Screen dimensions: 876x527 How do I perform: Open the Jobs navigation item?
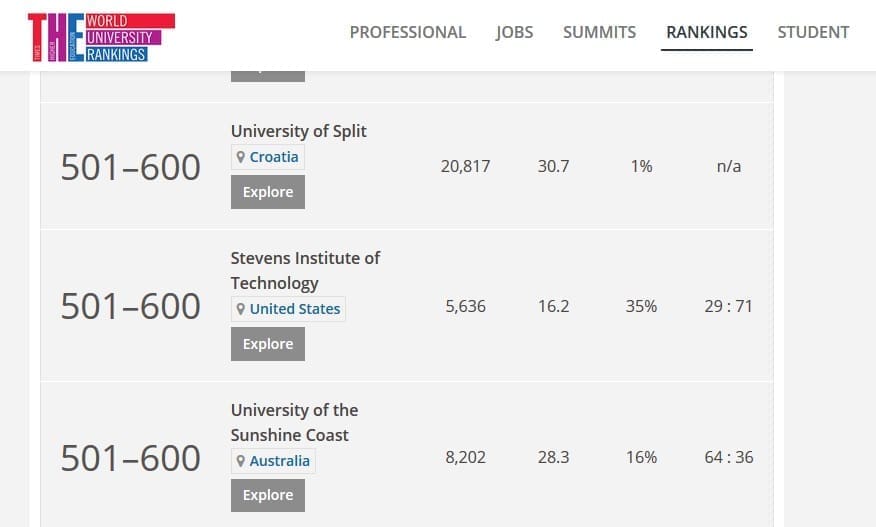(514, 32)
